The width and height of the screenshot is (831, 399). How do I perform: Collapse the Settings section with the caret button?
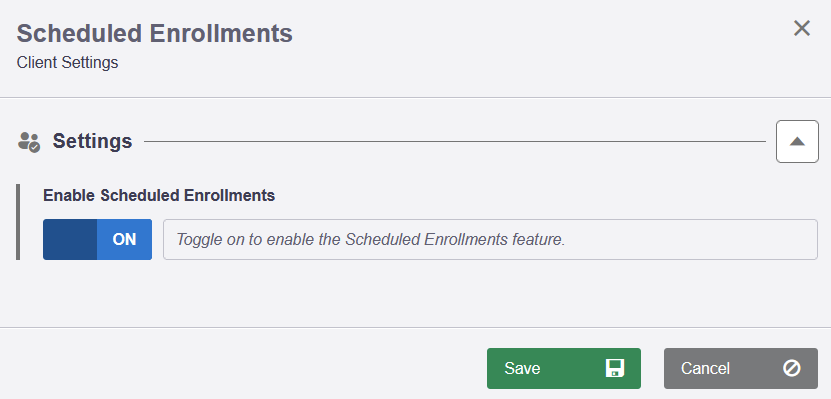pyautogui.click(x=797, y=141)
